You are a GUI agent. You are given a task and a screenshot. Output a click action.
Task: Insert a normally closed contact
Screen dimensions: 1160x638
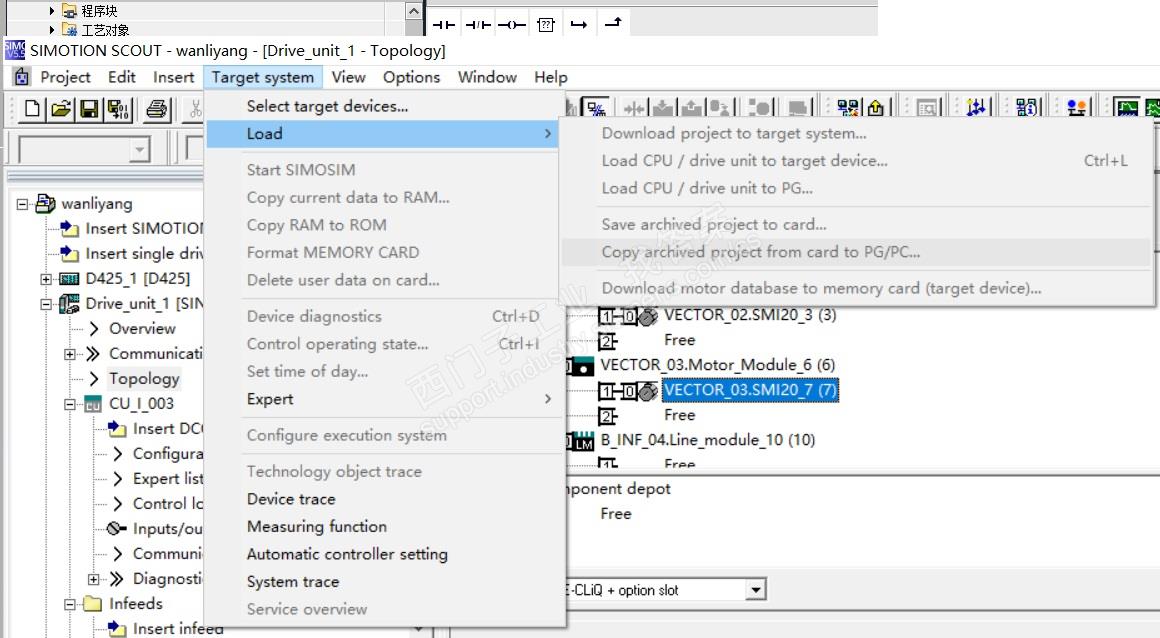pos(478,24)
